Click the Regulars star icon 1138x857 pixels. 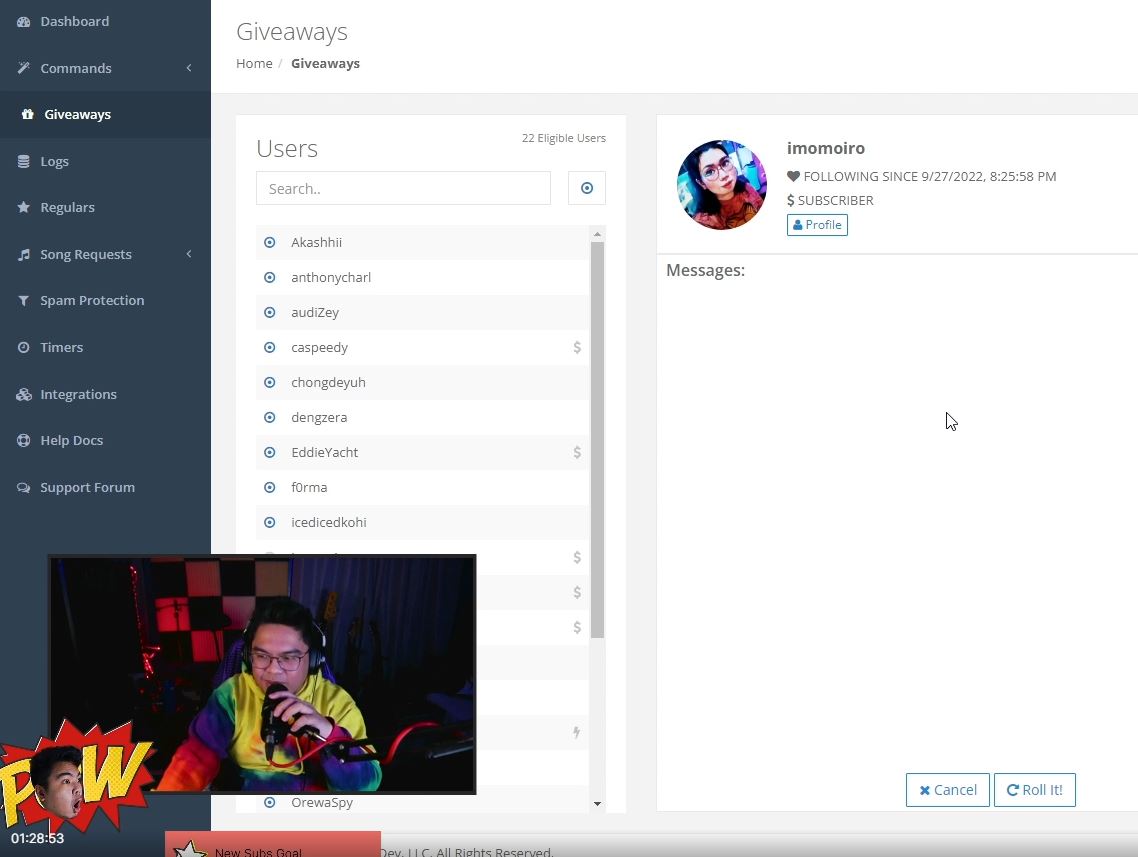pos(24,208)
